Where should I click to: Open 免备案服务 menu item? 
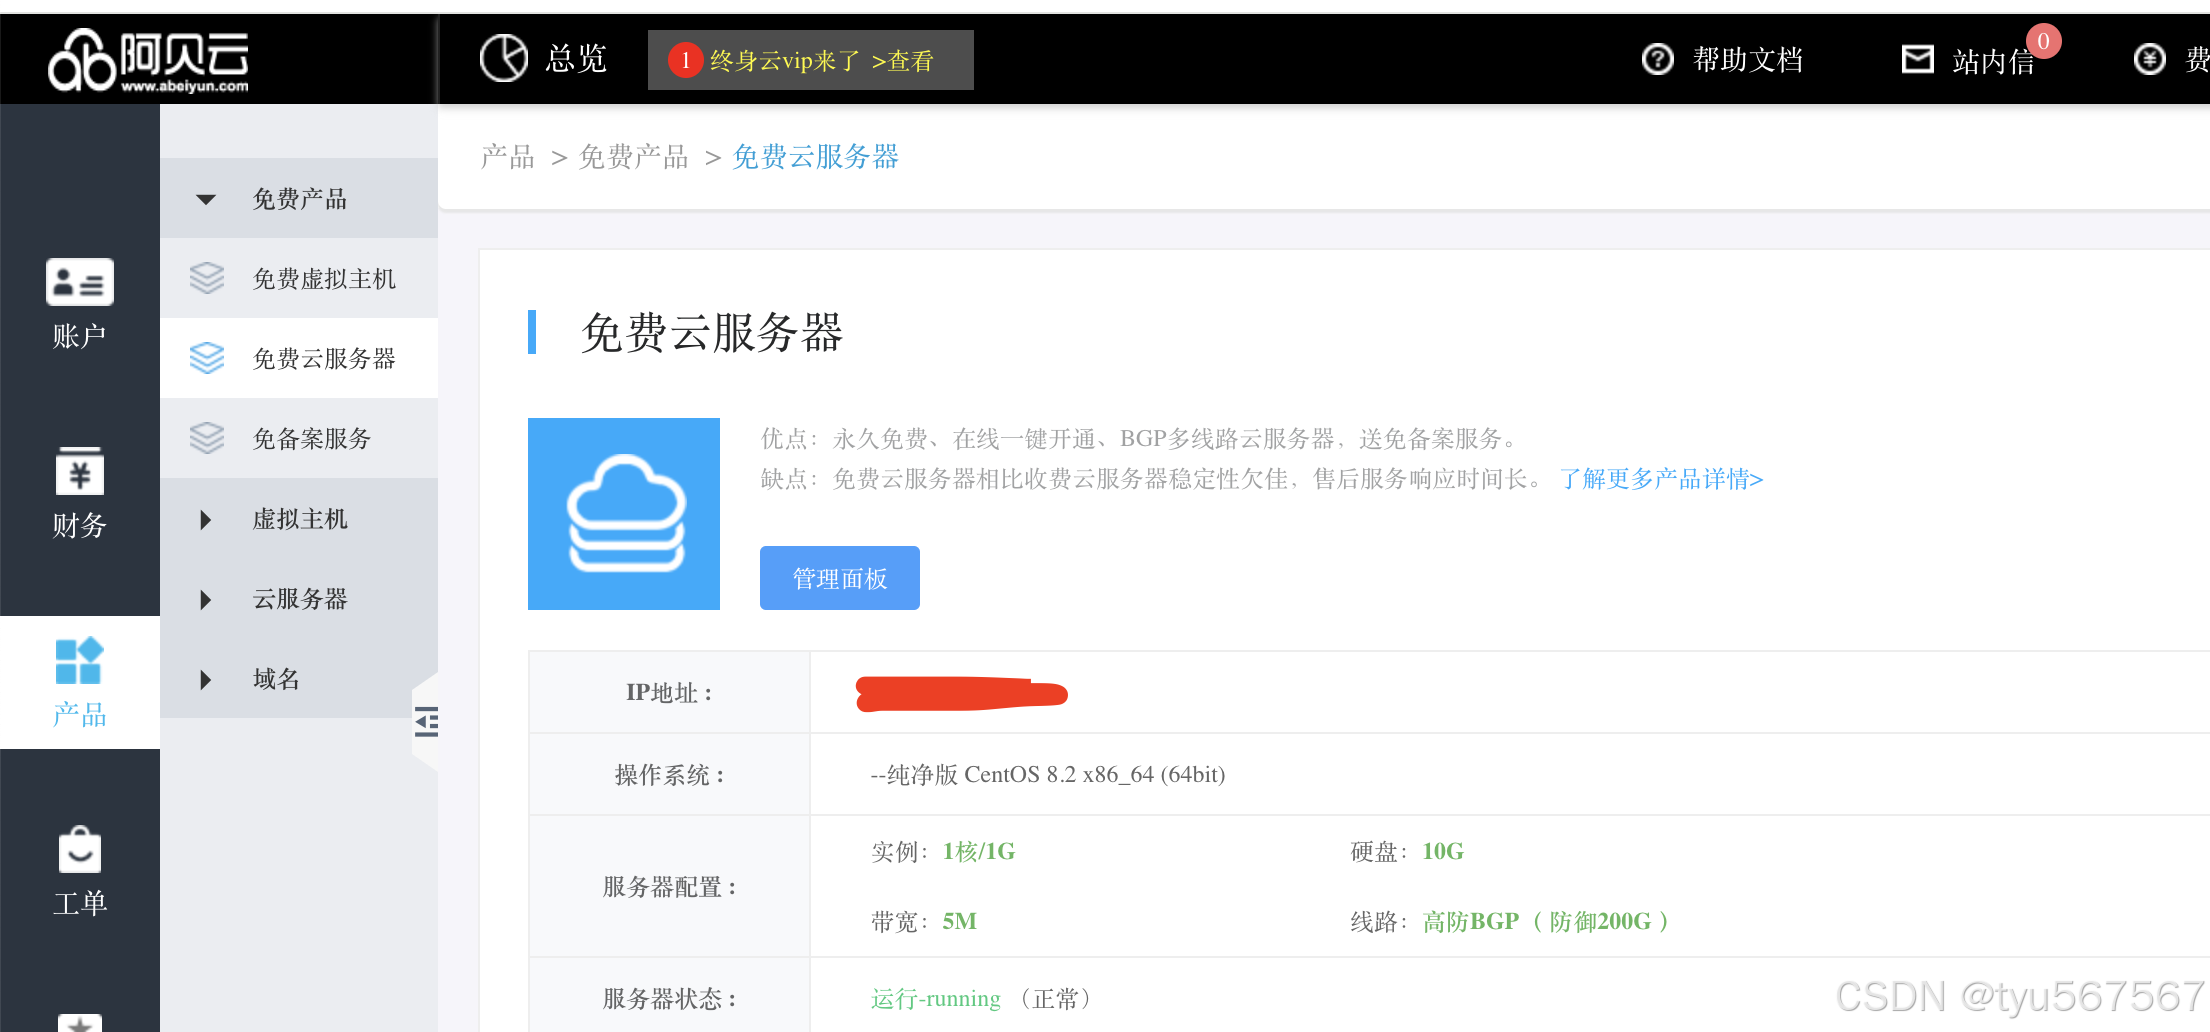[x=299, y=438]
